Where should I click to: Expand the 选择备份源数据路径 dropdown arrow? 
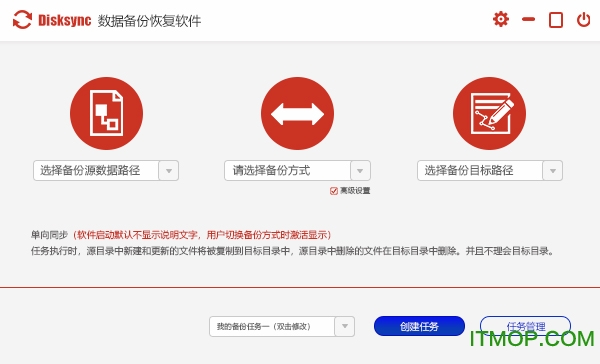[x=169, y=171]
